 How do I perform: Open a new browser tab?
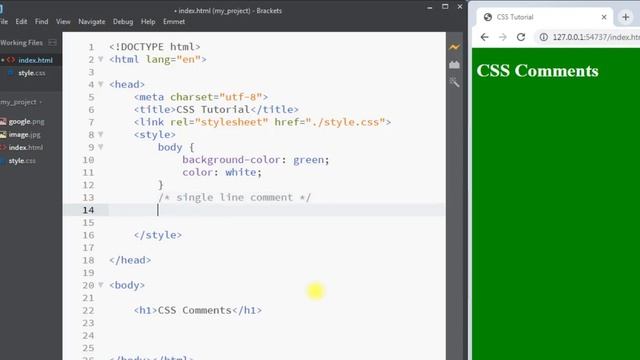(625, 17)
